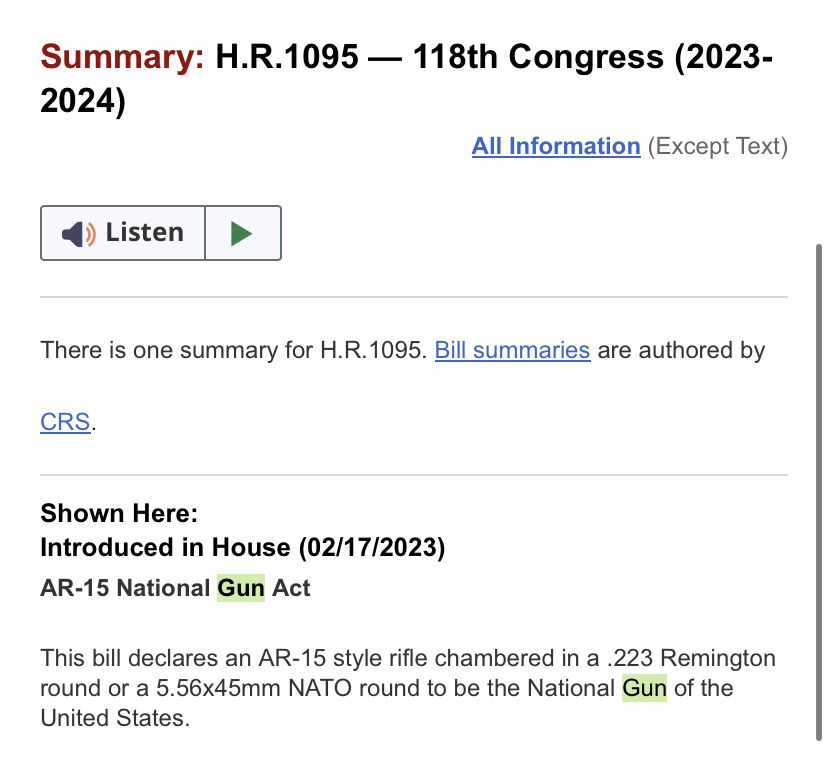Click the vertical scrollbar thumb
The image size is (828, 777).
[x=818, y=492]
